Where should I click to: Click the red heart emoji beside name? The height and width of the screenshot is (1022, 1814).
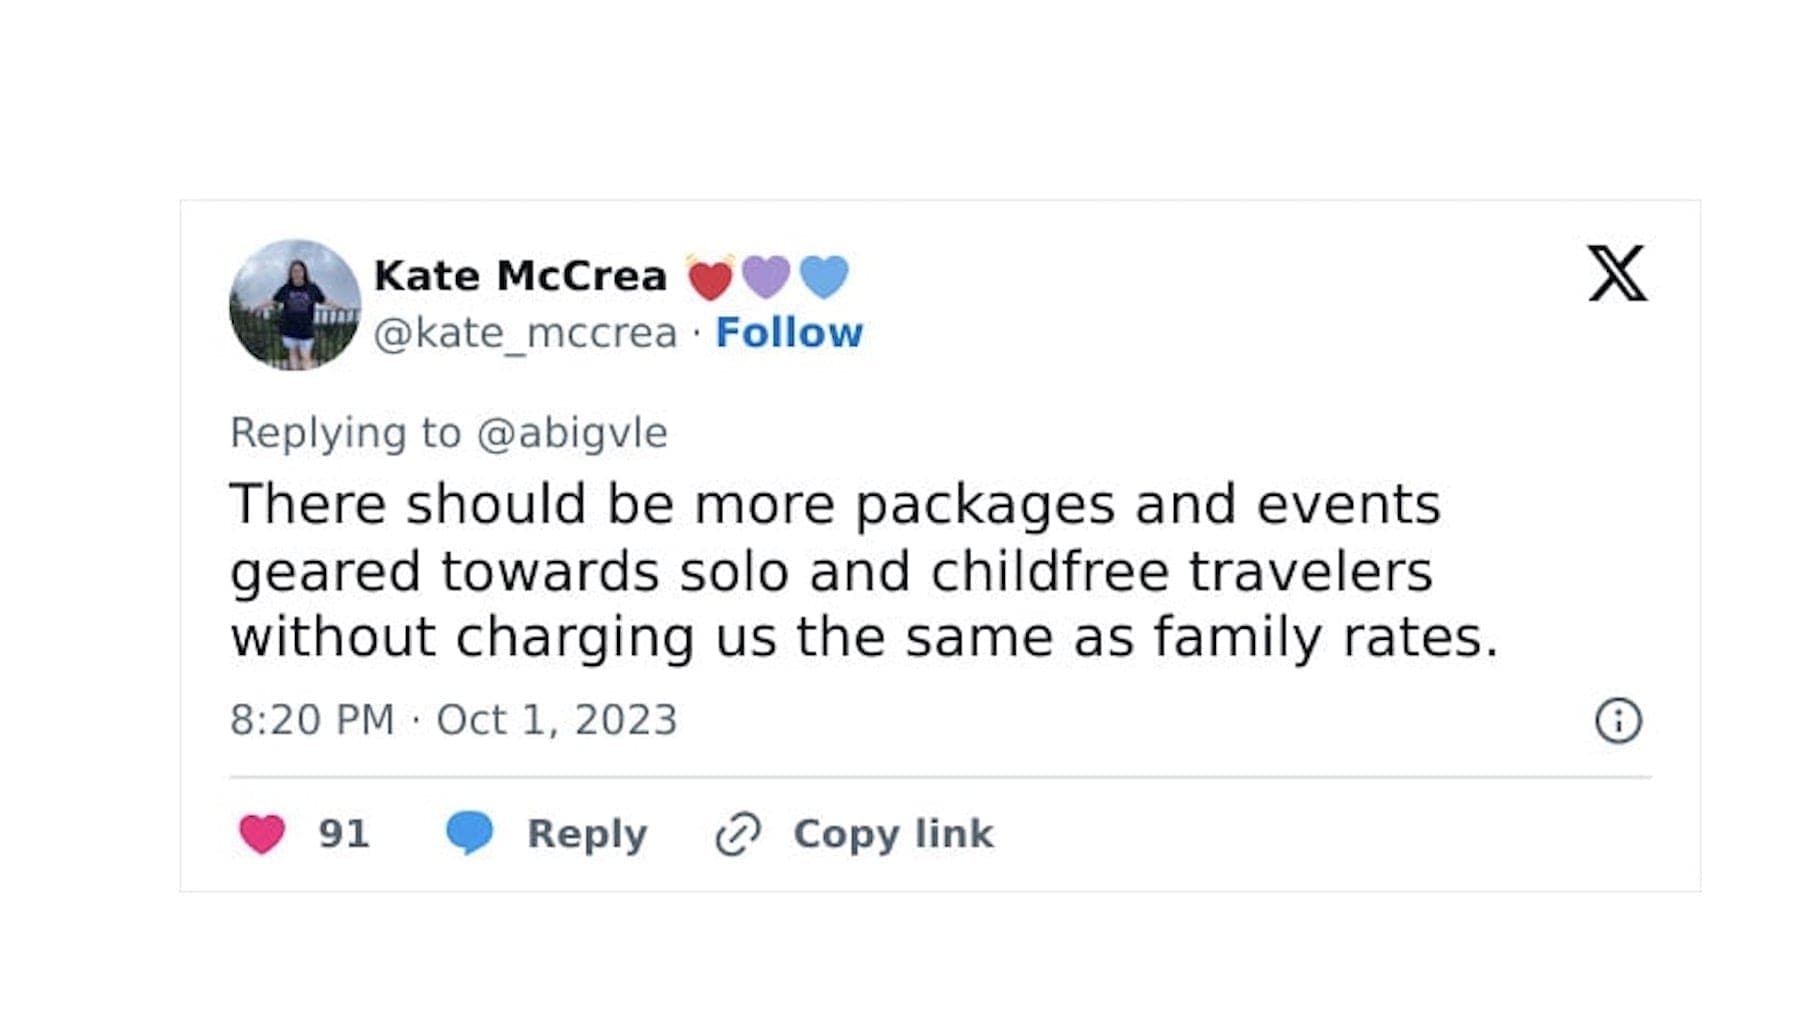710,278
